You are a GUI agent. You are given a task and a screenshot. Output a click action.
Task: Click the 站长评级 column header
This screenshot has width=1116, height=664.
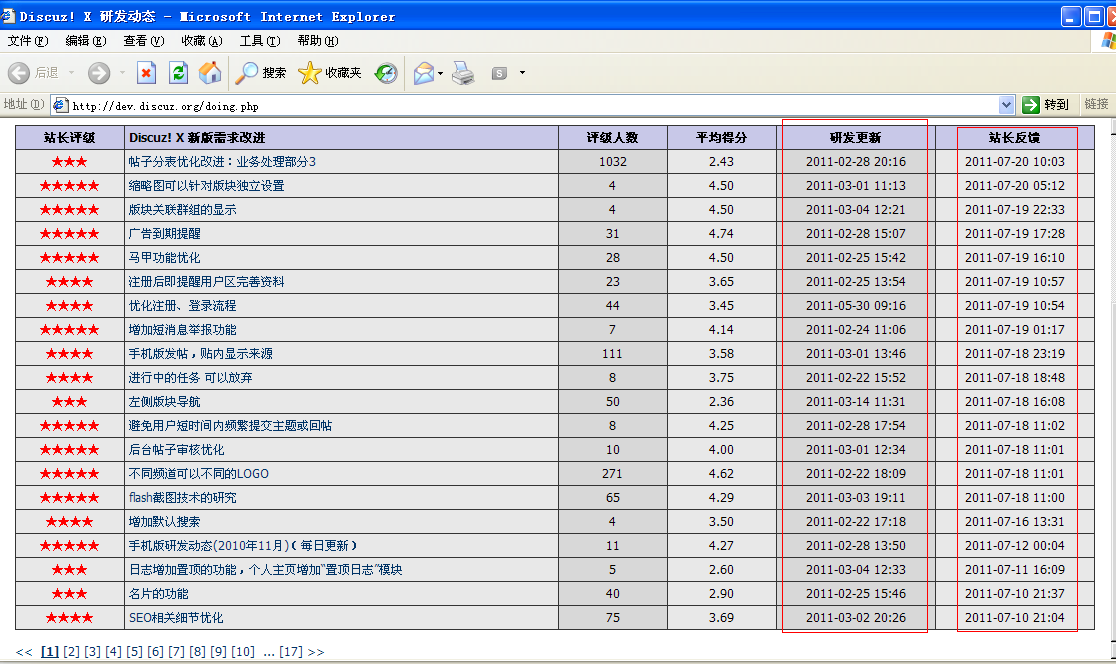point(69,138)
